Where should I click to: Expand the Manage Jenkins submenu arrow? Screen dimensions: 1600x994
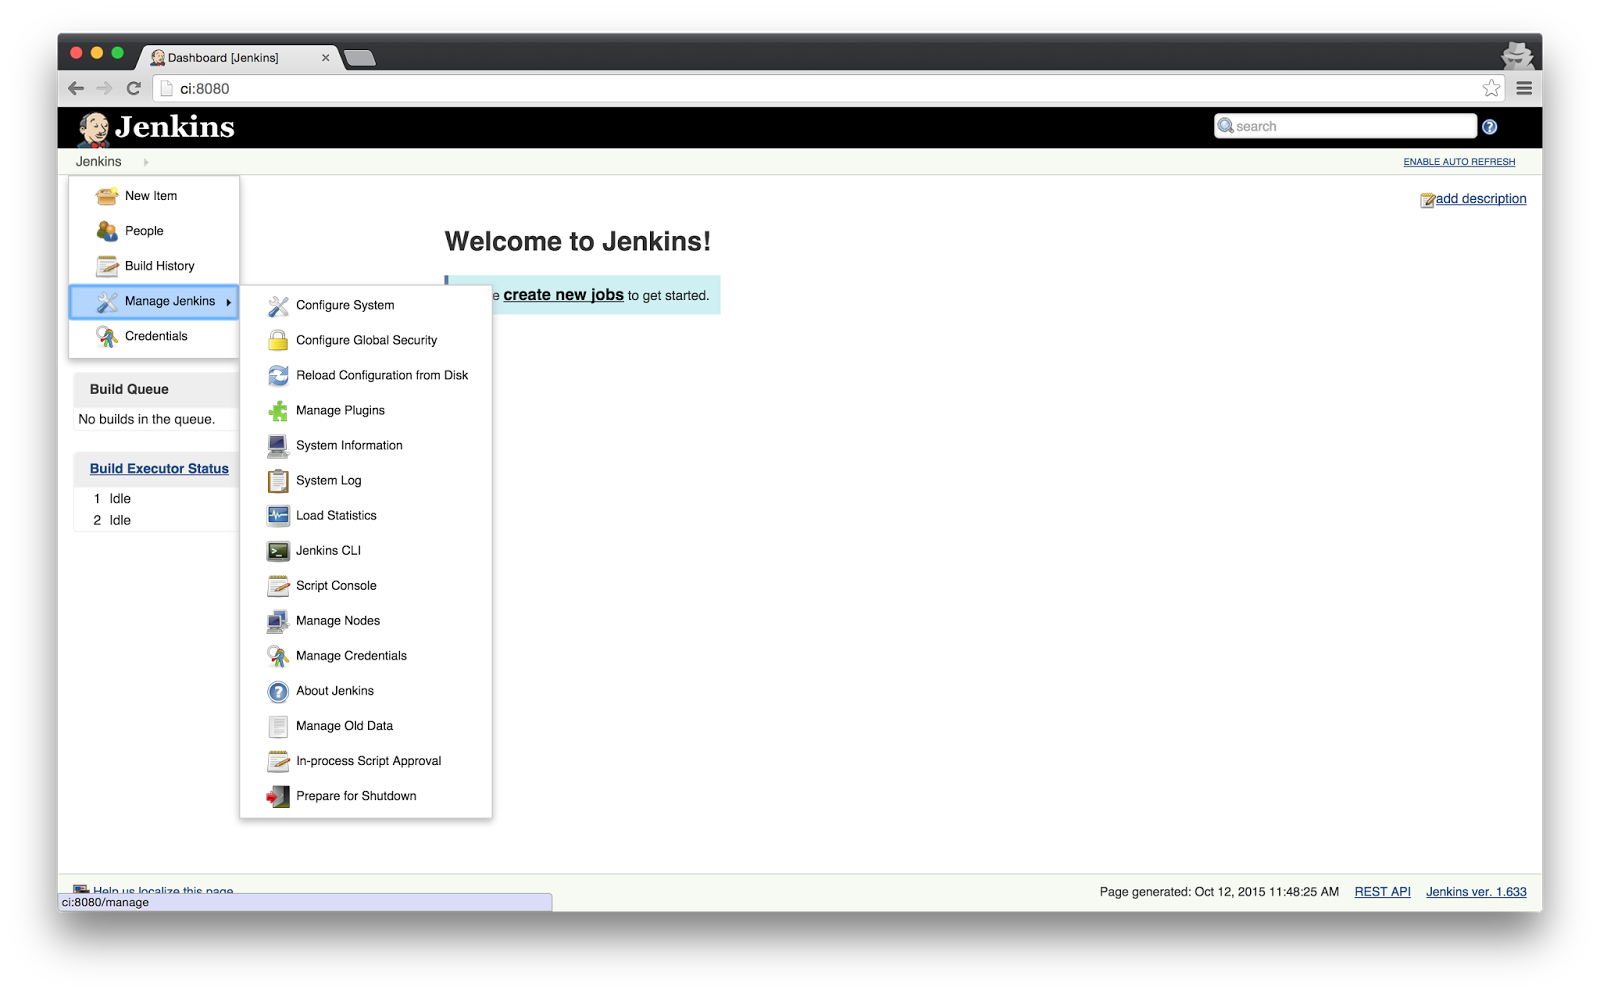[x=229, y=302]
